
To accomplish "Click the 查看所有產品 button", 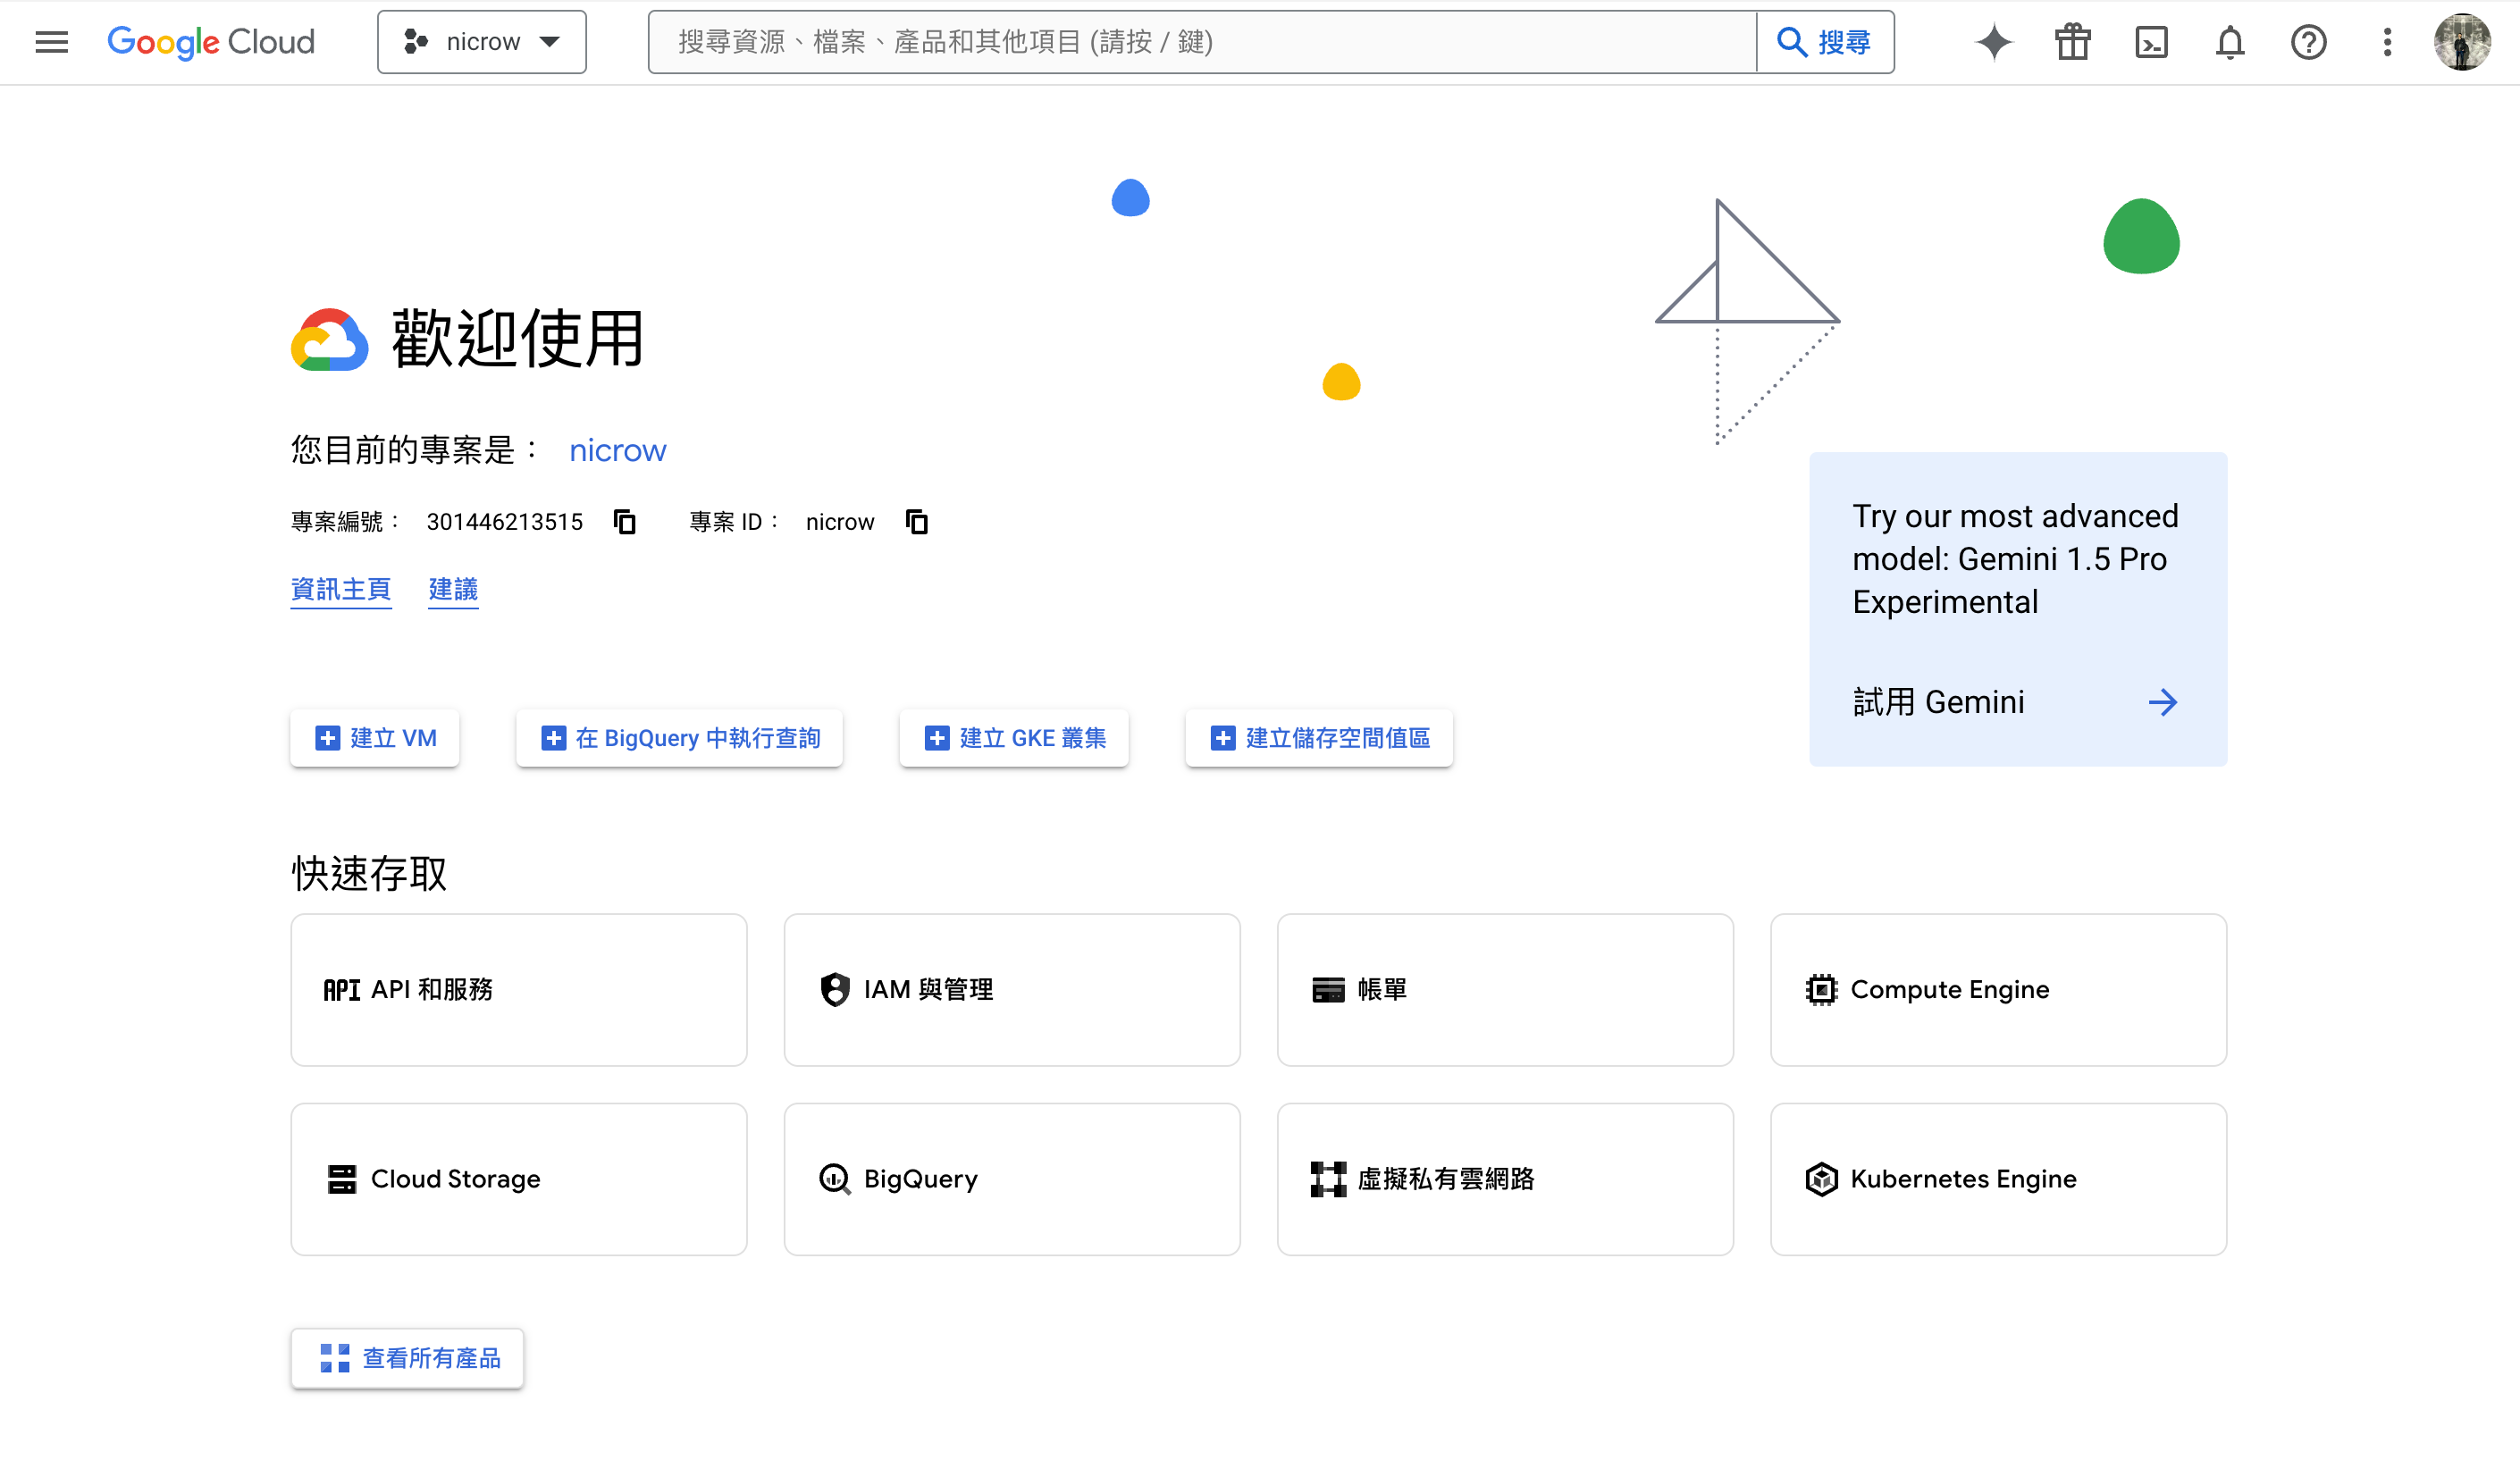I will click(x=407, y=1358).
